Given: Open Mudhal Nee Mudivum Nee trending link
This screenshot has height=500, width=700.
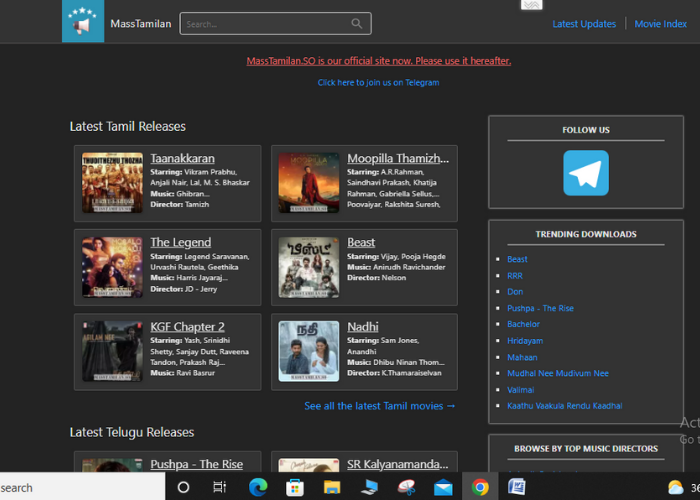Looking at the screenshot, I should (x=558, y=373).
